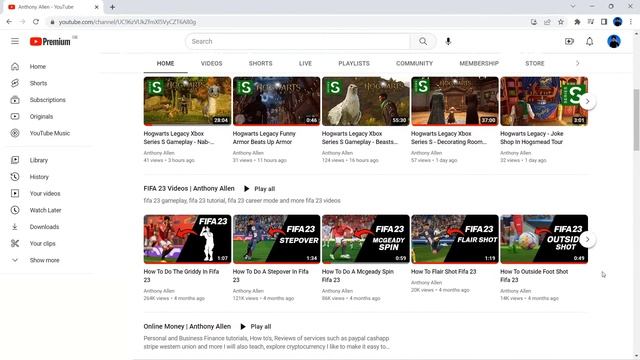Switch to the LIVE channel tab
Screen dimensions: 640x360
pos(305,64)
